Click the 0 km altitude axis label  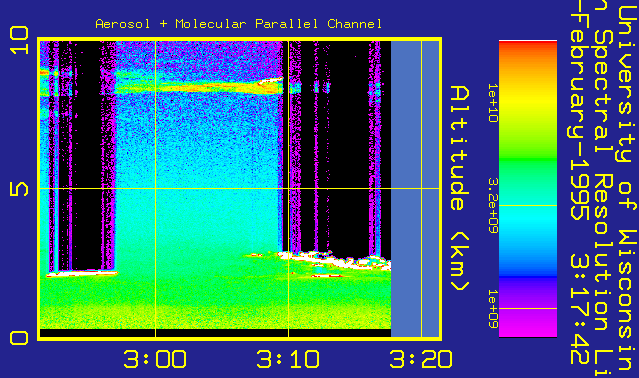(20, 338)
